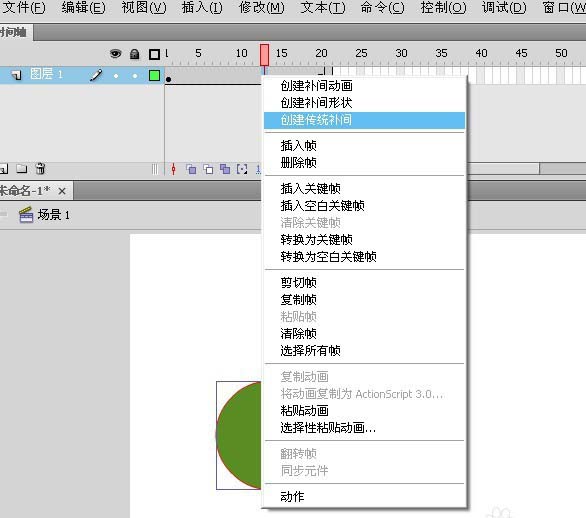Click center frame button in timeline footer

pos(173,169)
